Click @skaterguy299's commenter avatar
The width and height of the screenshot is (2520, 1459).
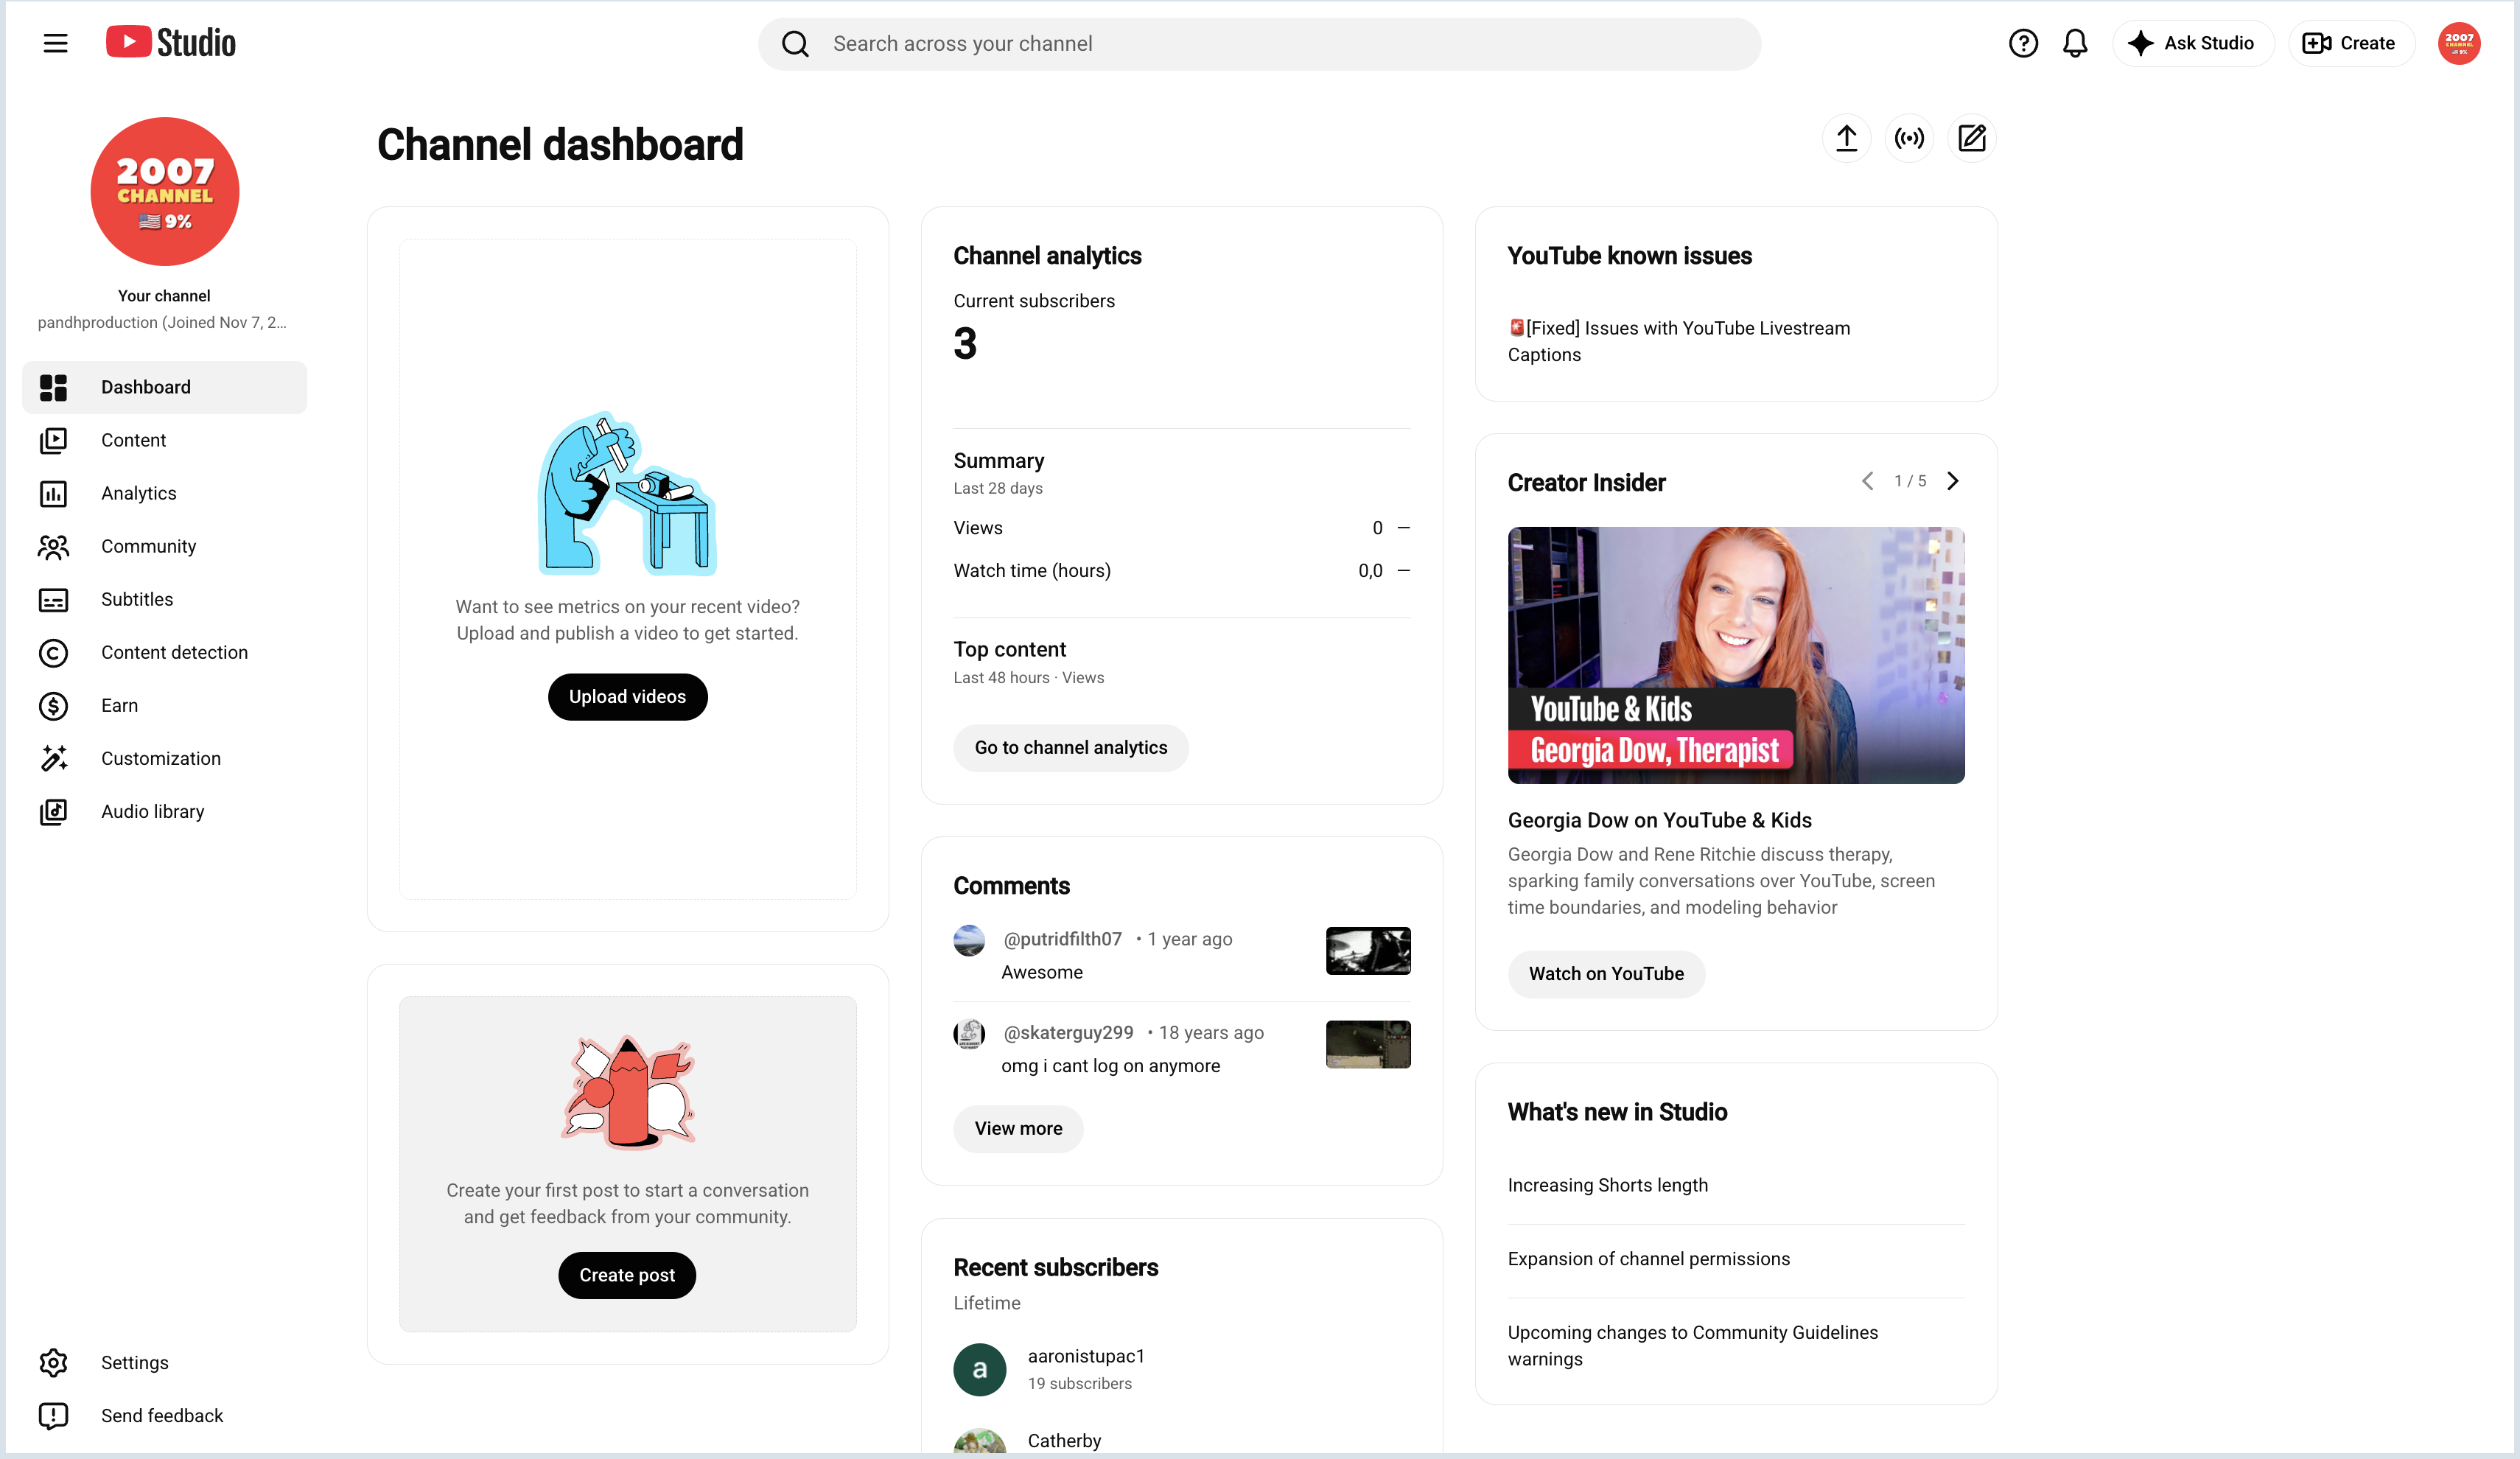point(969,1033)
